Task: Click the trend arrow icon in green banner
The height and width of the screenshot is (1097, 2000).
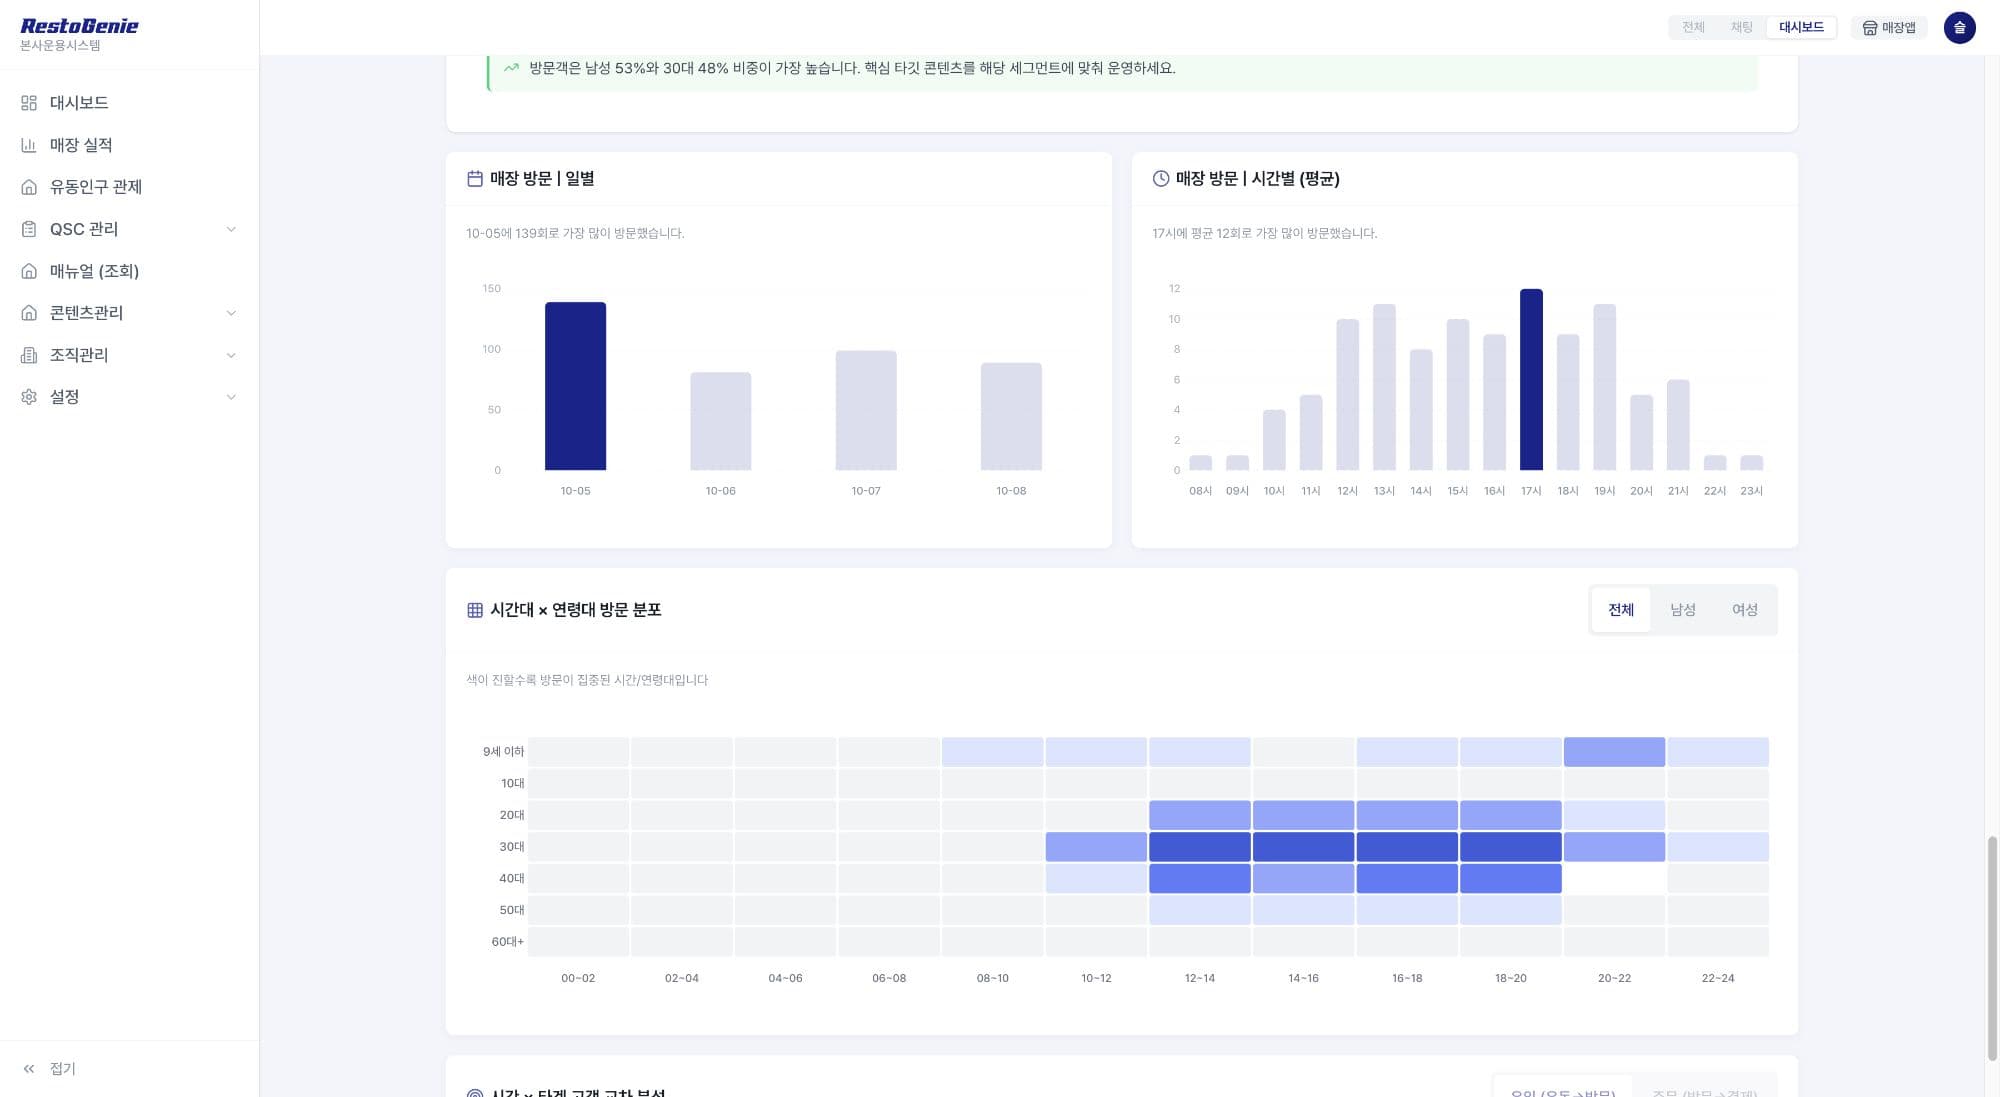Action: coord(511,68)
